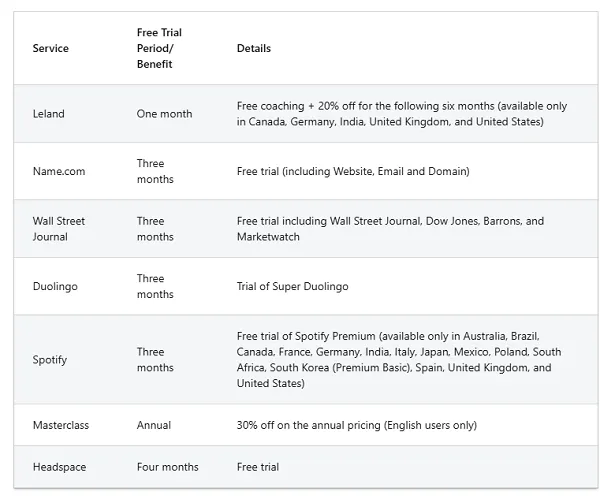Click the One month trial period cell
Image resolution: width=600 pixels, height=499 pixels.
pos(164,114)
